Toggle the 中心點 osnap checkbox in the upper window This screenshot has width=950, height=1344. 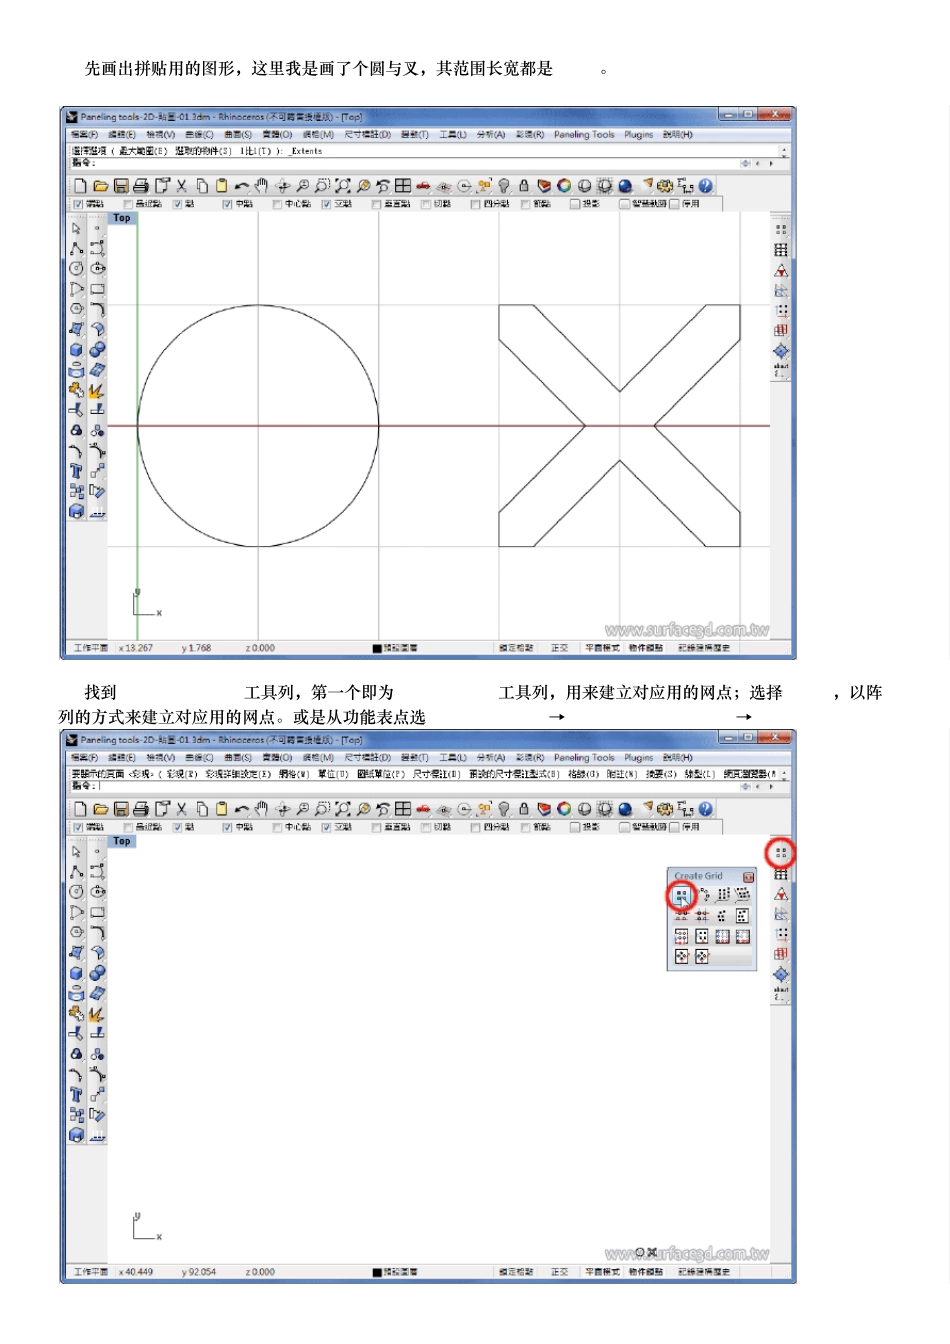pos(277,204)
